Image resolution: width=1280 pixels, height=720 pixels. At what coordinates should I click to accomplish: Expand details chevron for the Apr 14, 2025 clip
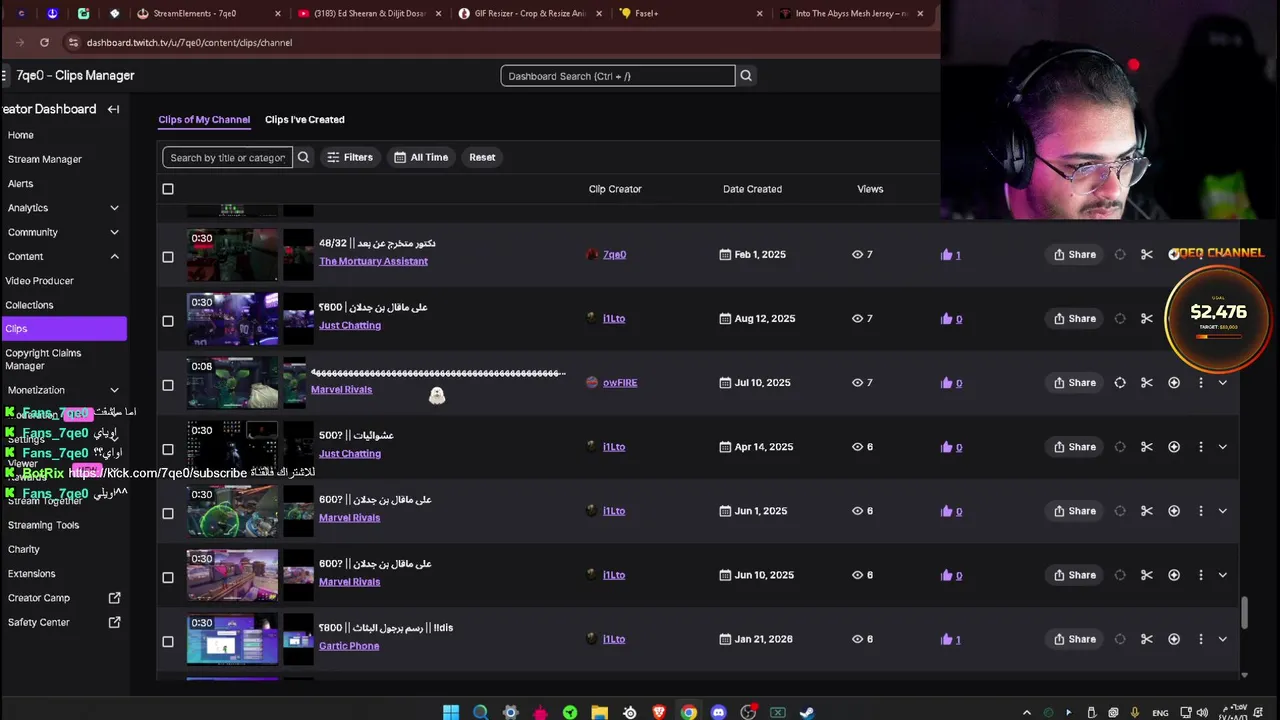point(1222,447)
